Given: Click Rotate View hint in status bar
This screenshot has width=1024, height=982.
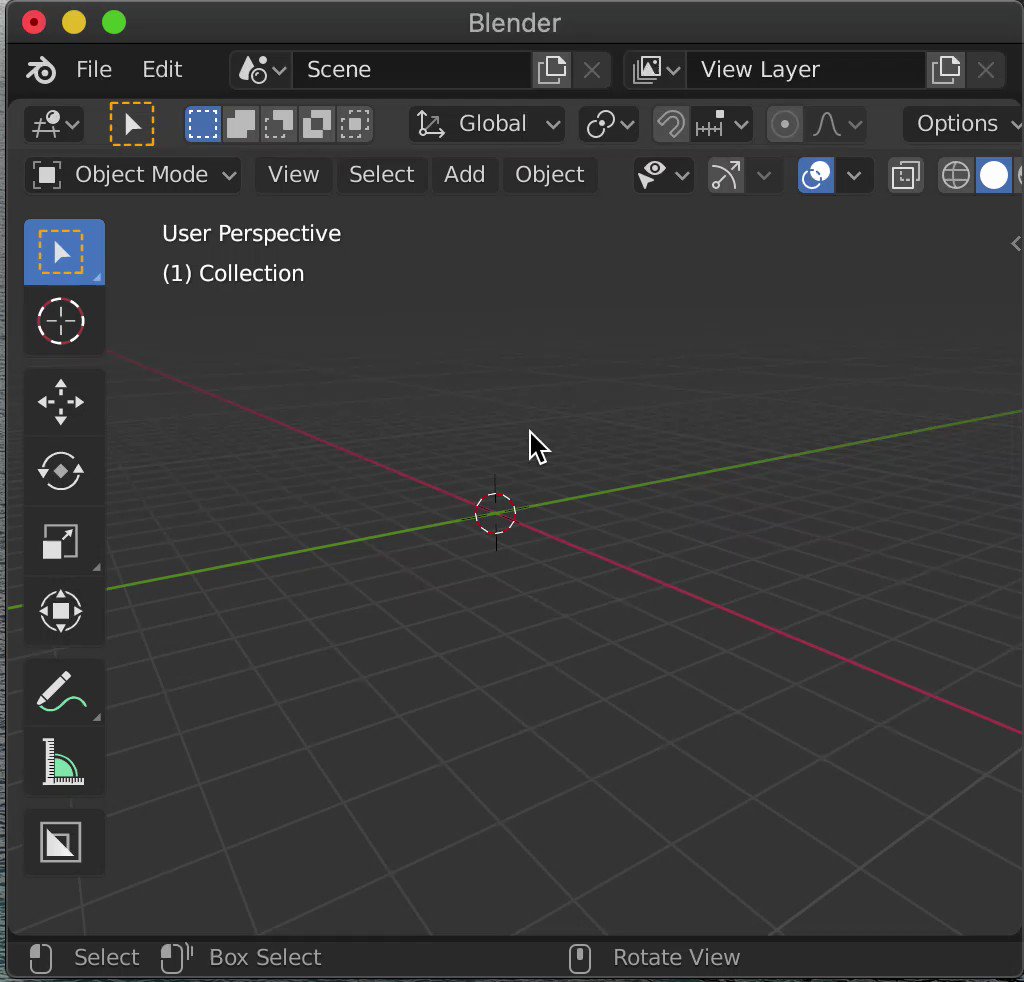Looking at the screenshot, I should (x=676, y=957).
